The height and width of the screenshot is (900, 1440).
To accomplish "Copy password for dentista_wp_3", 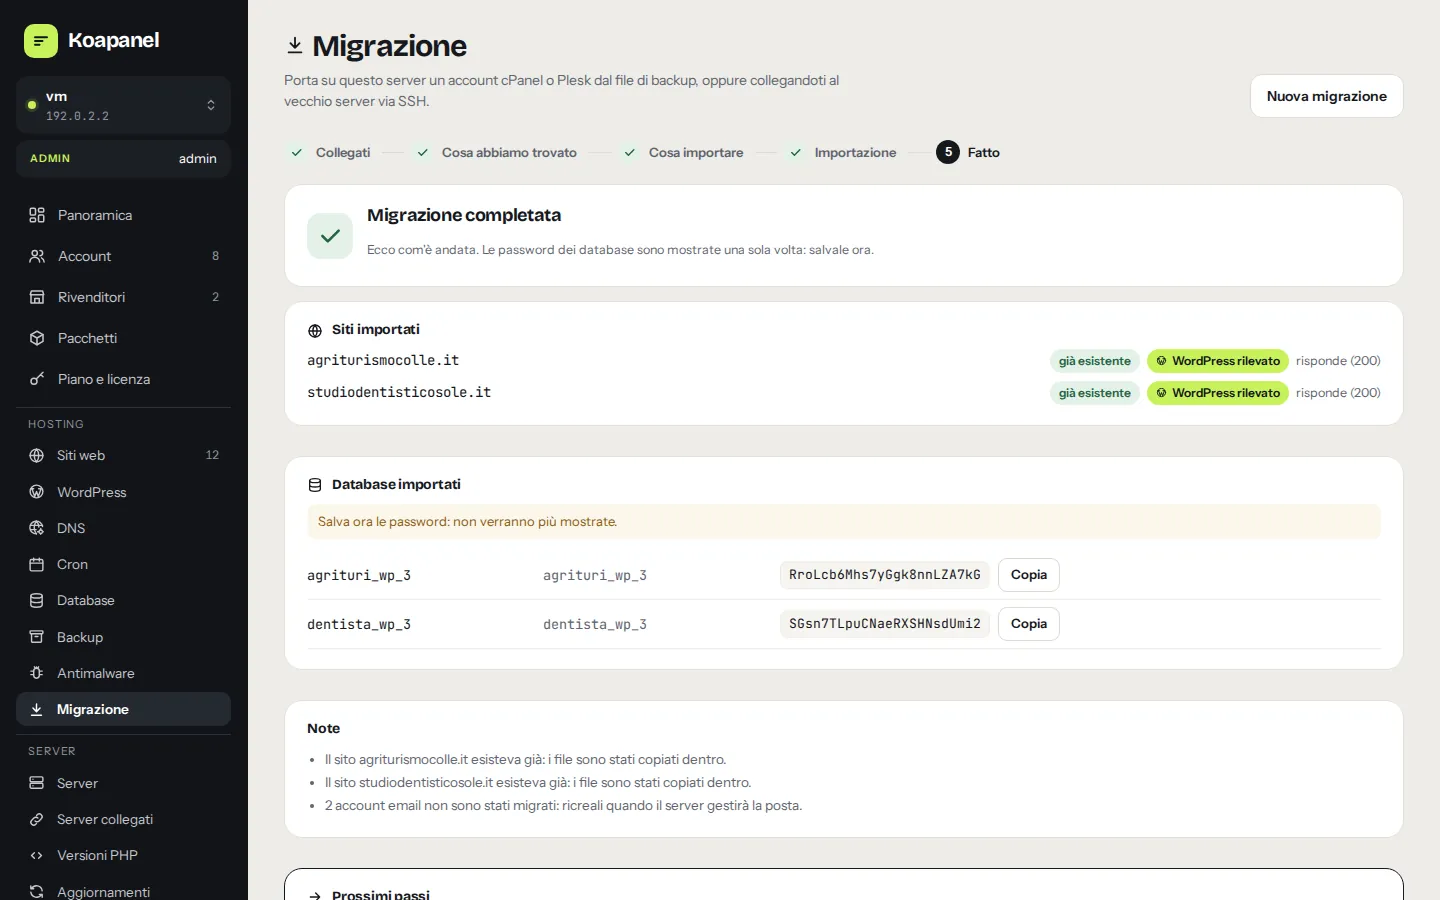I will [1028, 624].
